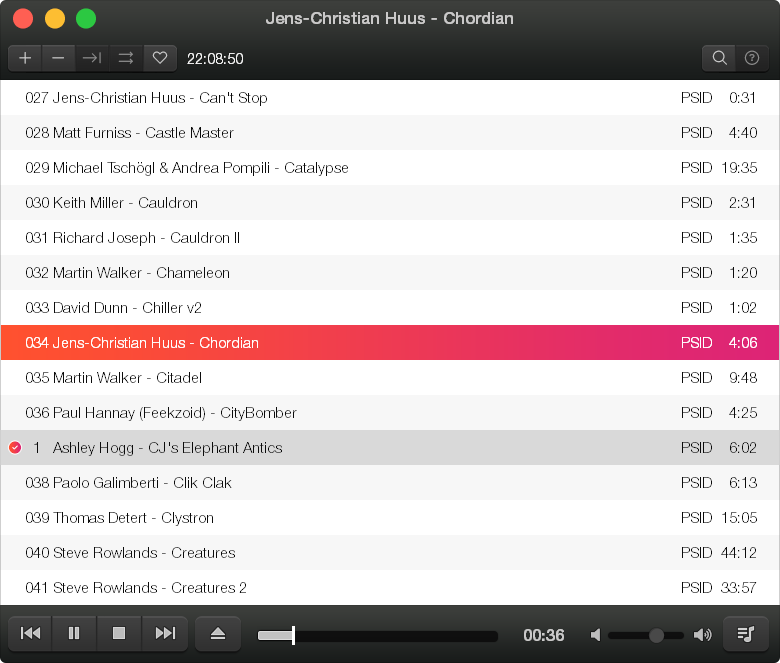Screen dimensions: 780x663
Task: Toggle the playlist view icon
Action: pyautogui.click(x=745, y=633)
